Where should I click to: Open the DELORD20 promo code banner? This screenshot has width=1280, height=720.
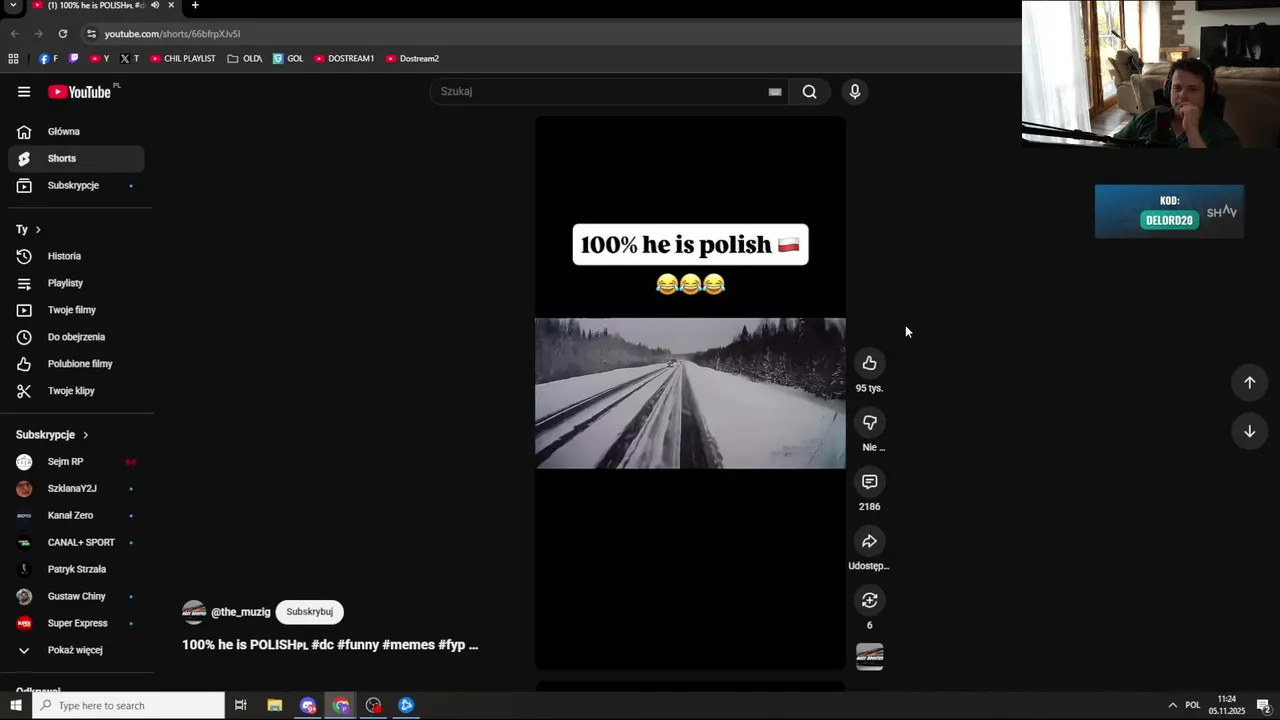[1169, 211]
